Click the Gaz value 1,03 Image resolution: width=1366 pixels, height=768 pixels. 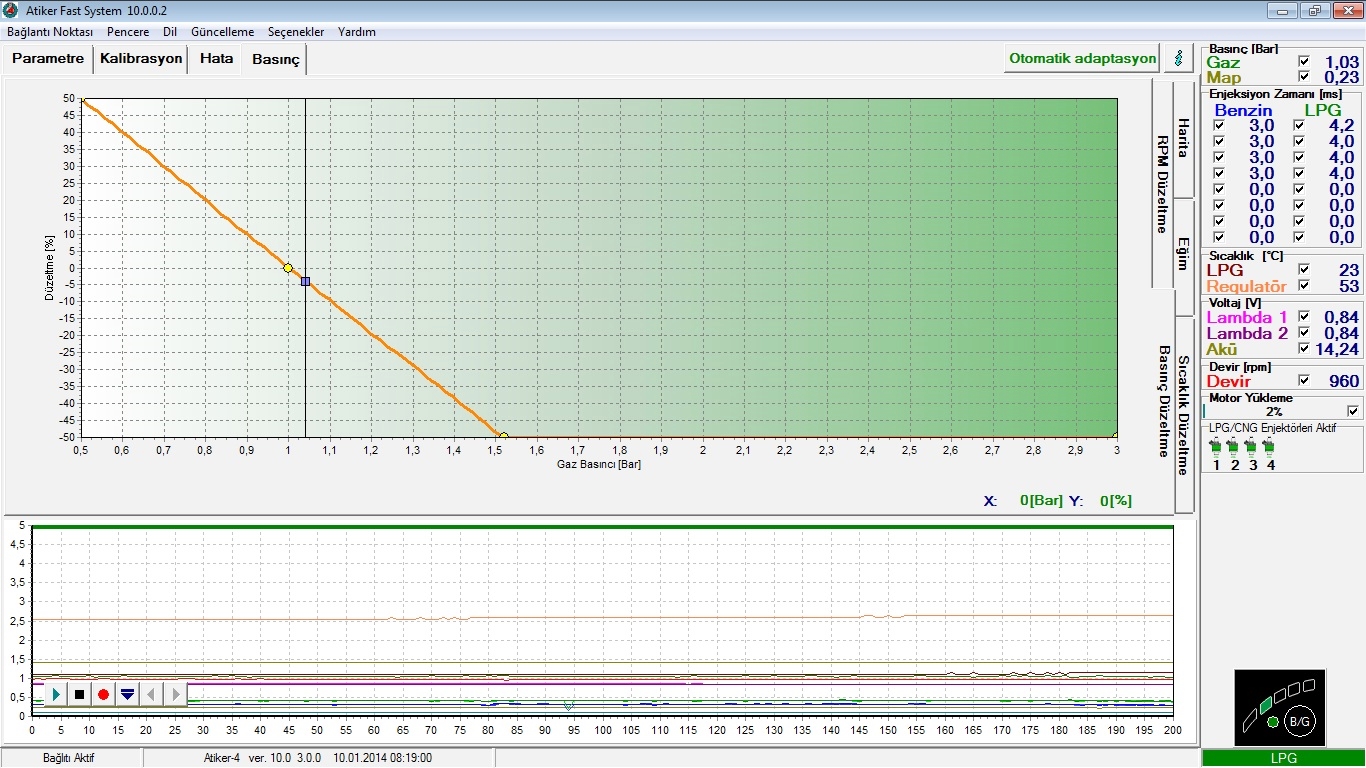[x=1342, y=62]
